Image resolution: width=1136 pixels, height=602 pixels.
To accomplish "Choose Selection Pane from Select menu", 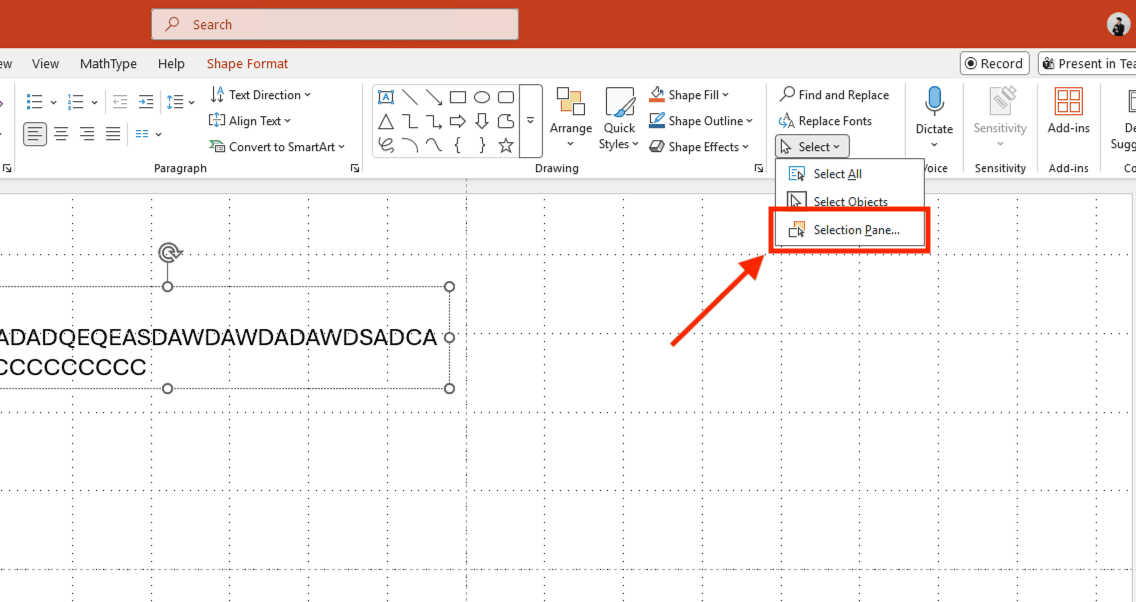I will (849, 230).
